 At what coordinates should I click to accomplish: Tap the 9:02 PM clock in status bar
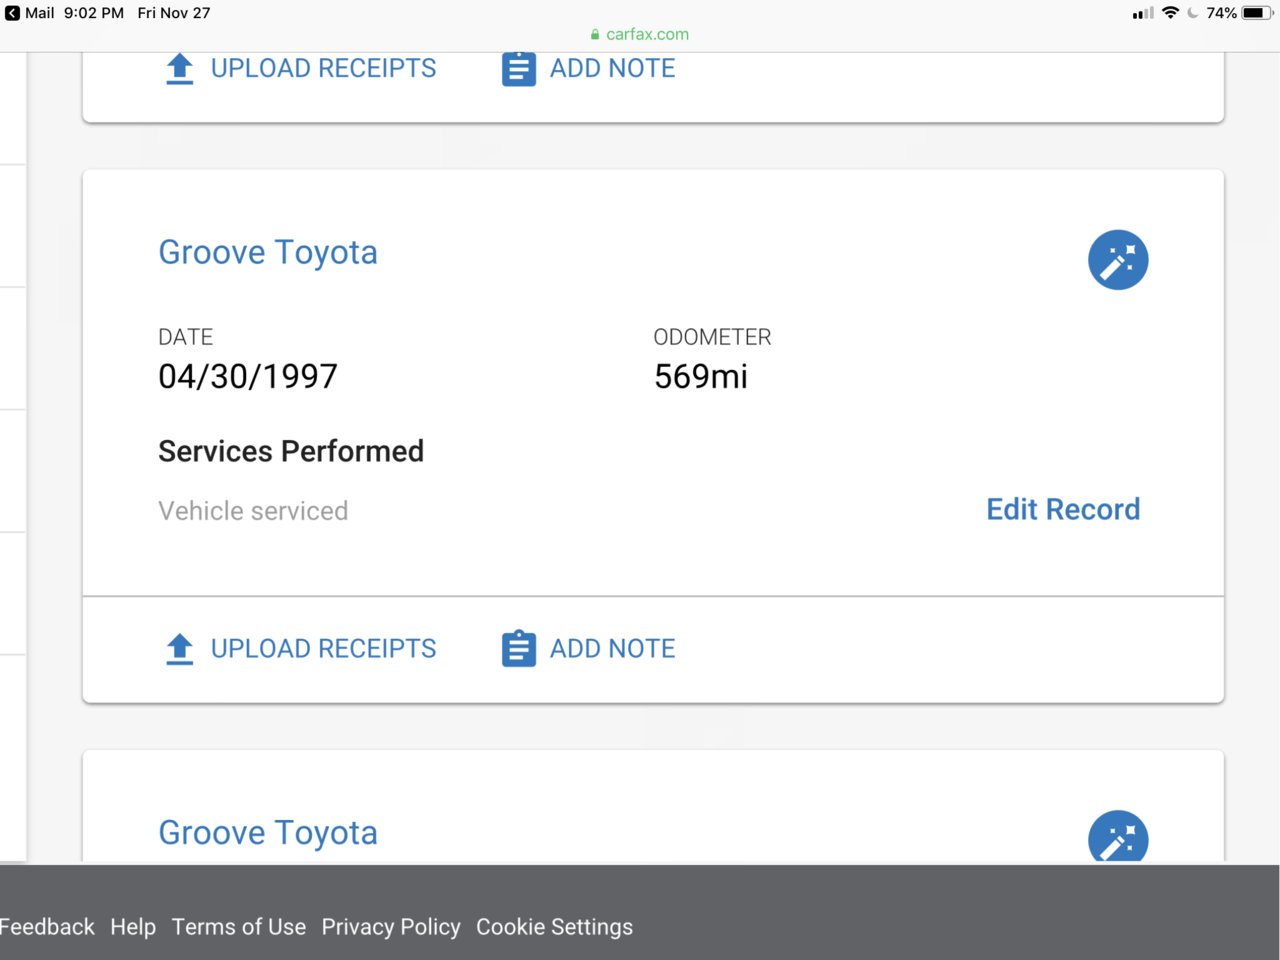pyautogui.click(x=94, y=13)
